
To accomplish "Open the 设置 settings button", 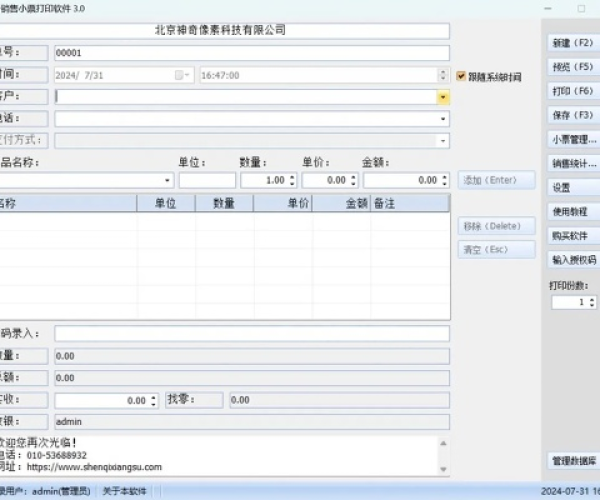I will pyautogui.click(x=574, y=188).
